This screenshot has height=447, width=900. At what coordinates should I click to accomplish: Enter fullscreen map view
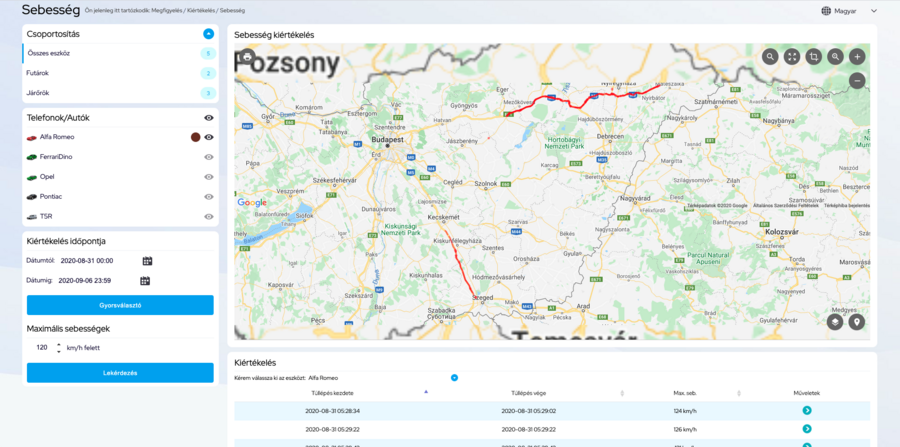(792, 57)
